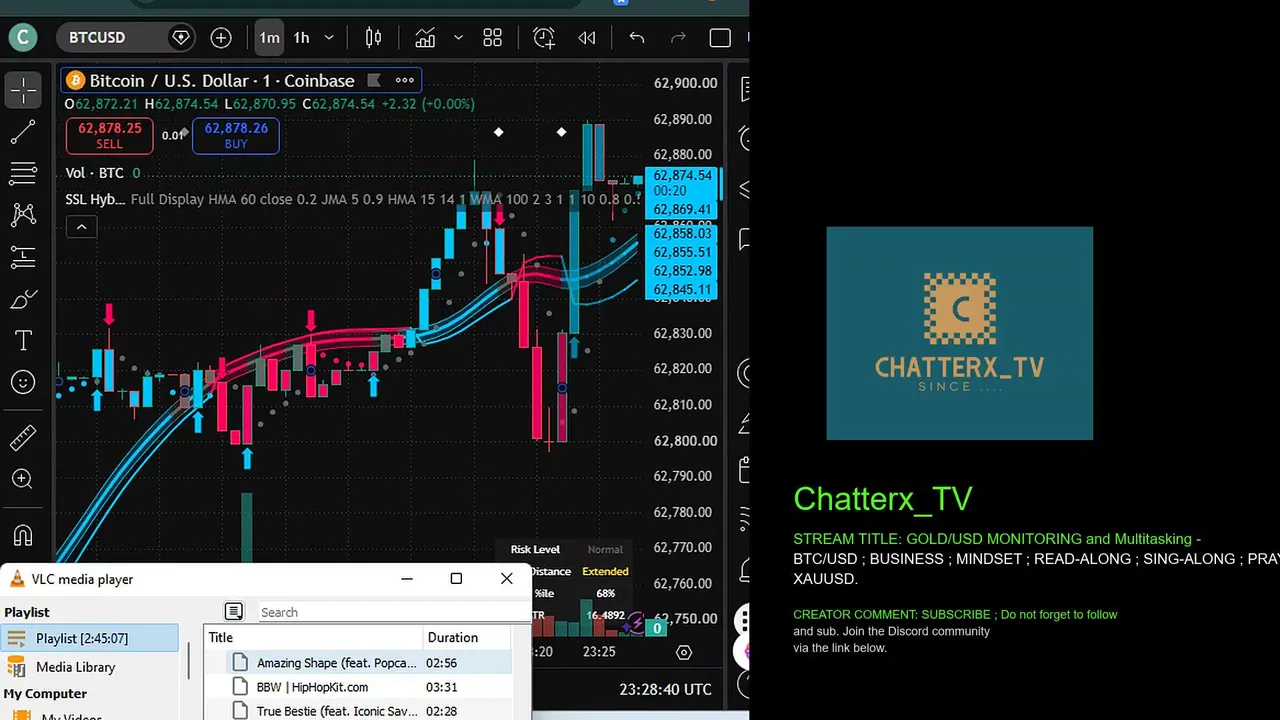The width and height of the screenshot is (1280, 720).
Task: Click the 62,800.00 price scale label
Action: click(685, 441)
